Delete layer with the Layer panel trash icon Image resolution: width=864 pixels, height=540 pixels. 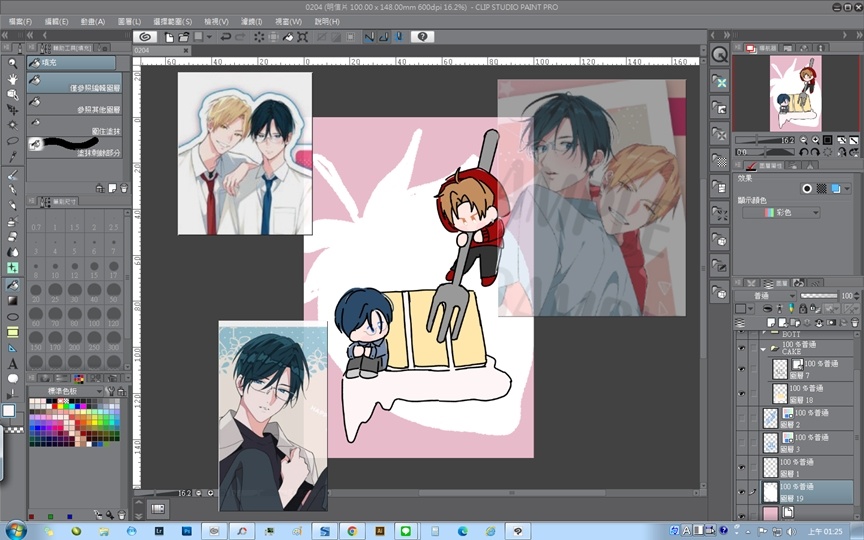click(x=855, y=322)
